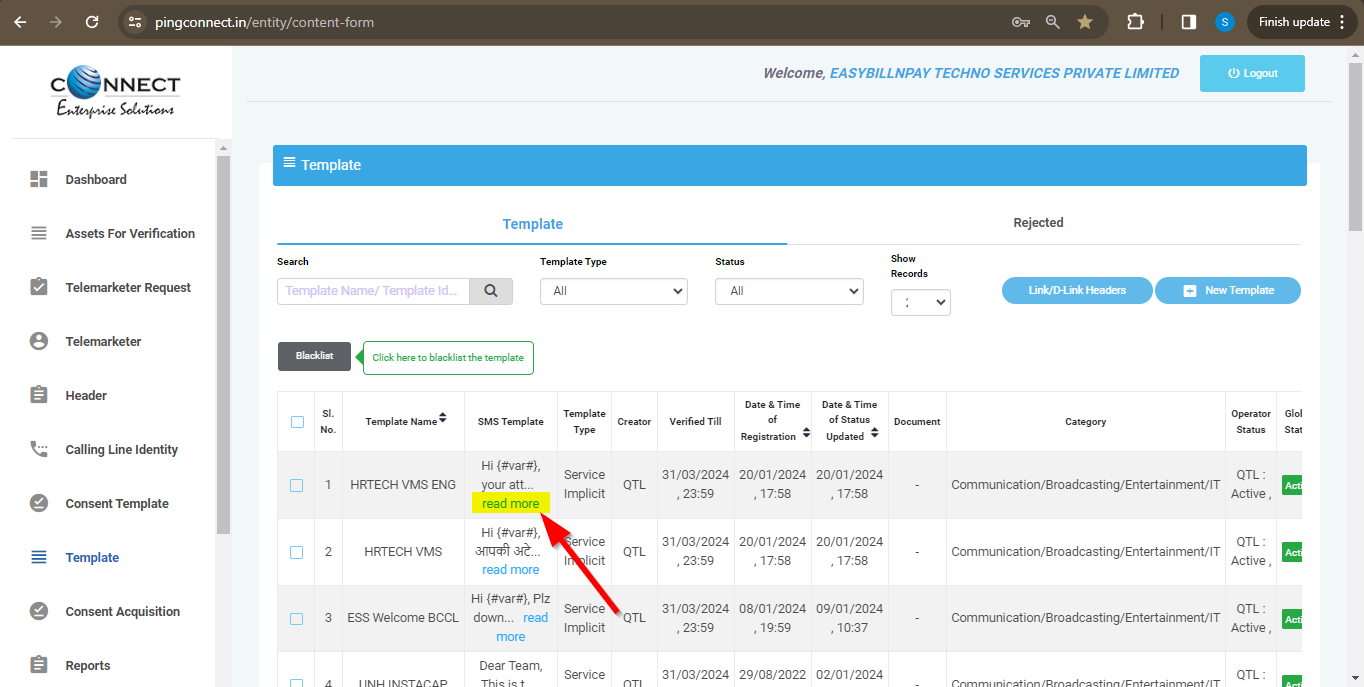Reload the page in browser

tap(92, 22)
